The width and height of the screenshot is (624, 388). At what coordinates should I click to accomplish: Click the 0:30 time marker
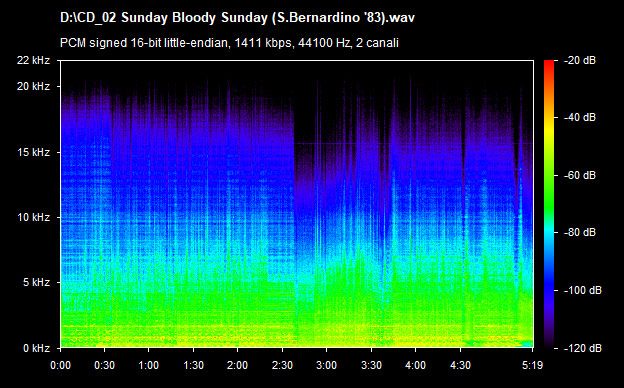[104, 365]
